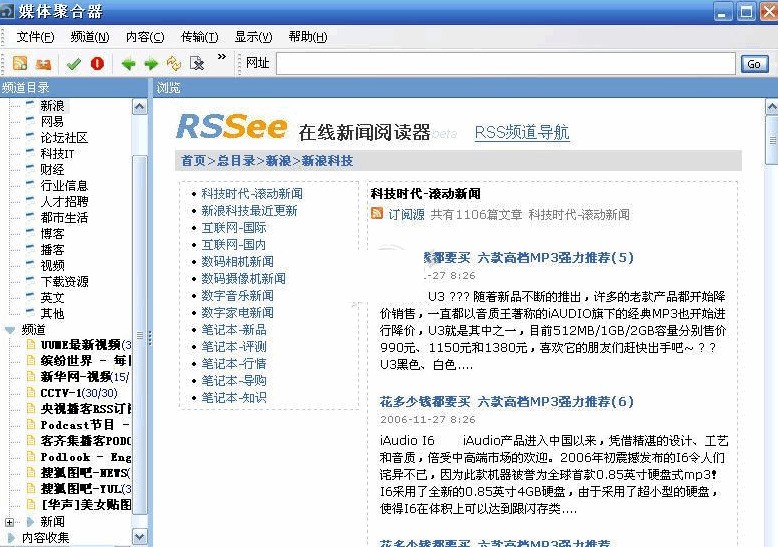The image size is (778, 547).
Task: Select 财经 in the channel directory
Action: pos(52,170)
